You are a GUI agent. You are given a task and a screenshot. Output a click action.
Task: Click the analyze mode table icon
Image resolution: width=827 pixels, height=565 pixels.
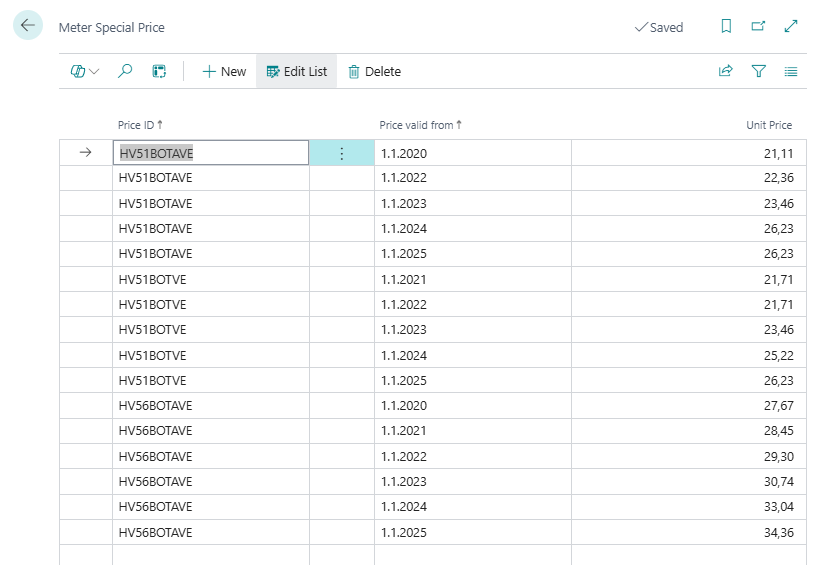click(x=158, y=71)
